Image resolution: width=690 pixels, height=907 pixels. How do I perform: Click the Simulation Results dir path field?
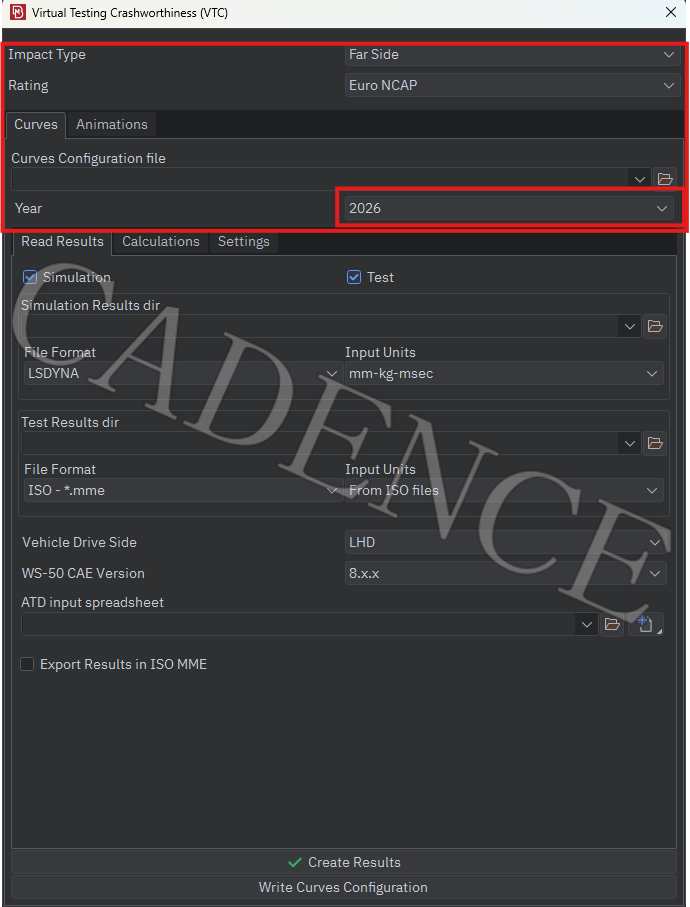click(320, 327)
